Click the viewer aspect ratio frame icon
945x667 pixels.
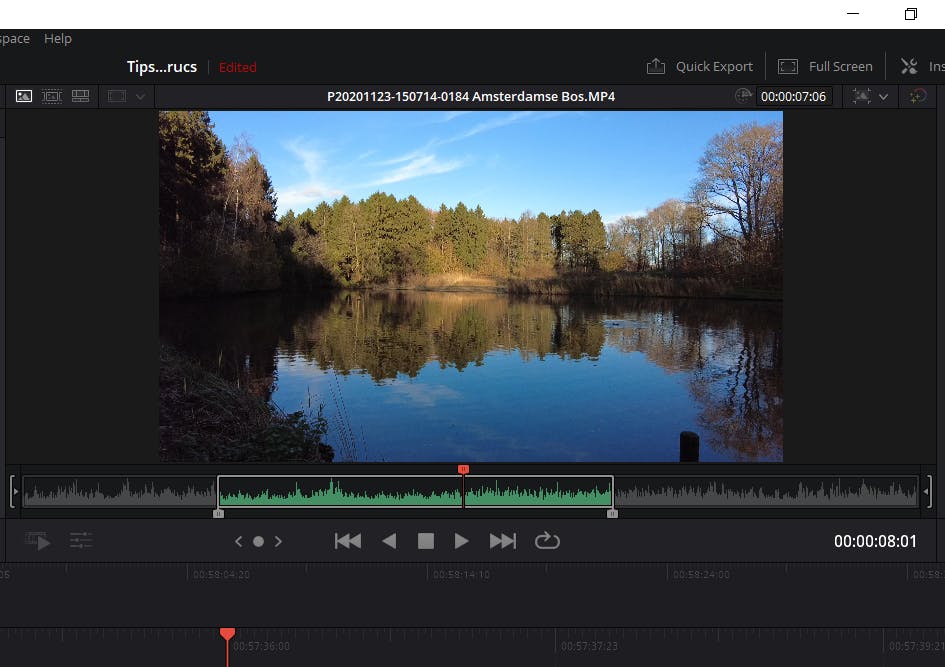point(117,96)
